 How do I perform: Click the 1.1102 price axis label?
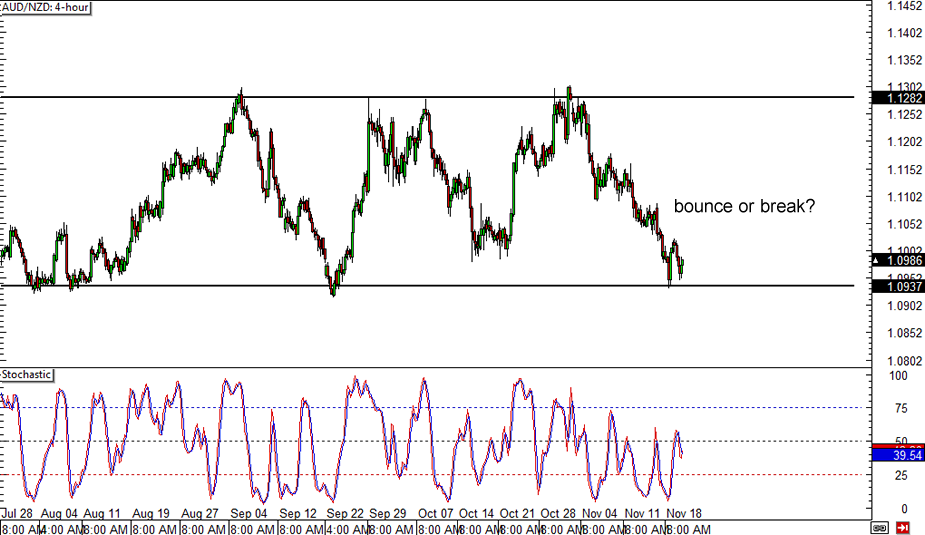(x=904, y=197)
